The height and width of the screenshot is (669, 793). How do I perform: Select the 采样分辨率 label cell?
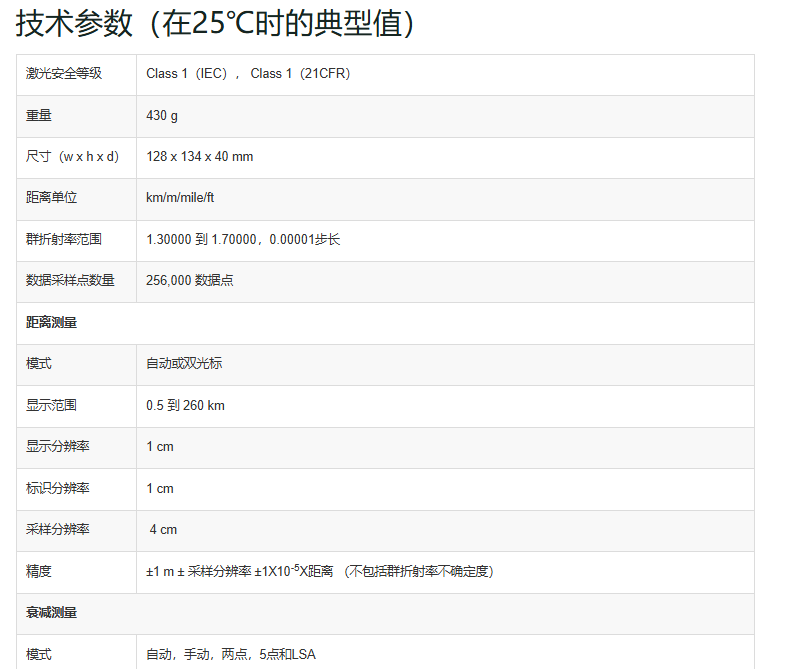[x=76, y=531]
